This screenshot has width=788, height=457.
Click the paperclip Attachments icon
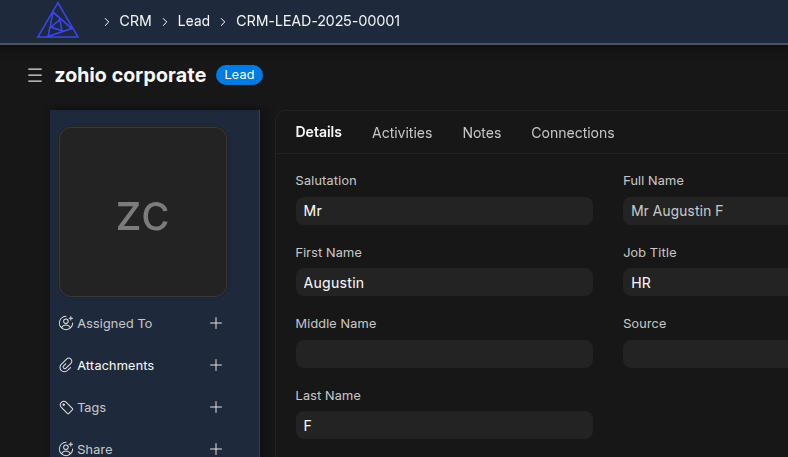[x=66, y=365]
